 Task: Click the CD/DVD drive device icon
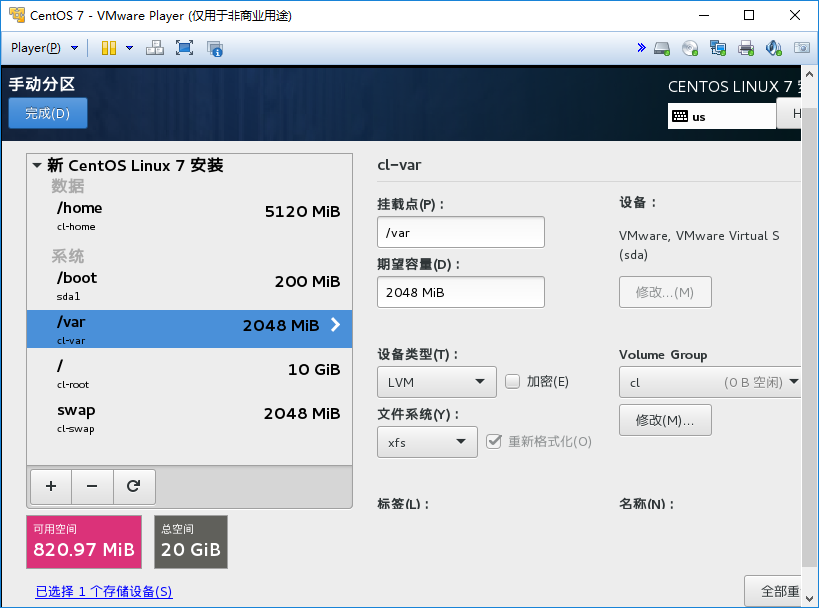tap(690, 49)
